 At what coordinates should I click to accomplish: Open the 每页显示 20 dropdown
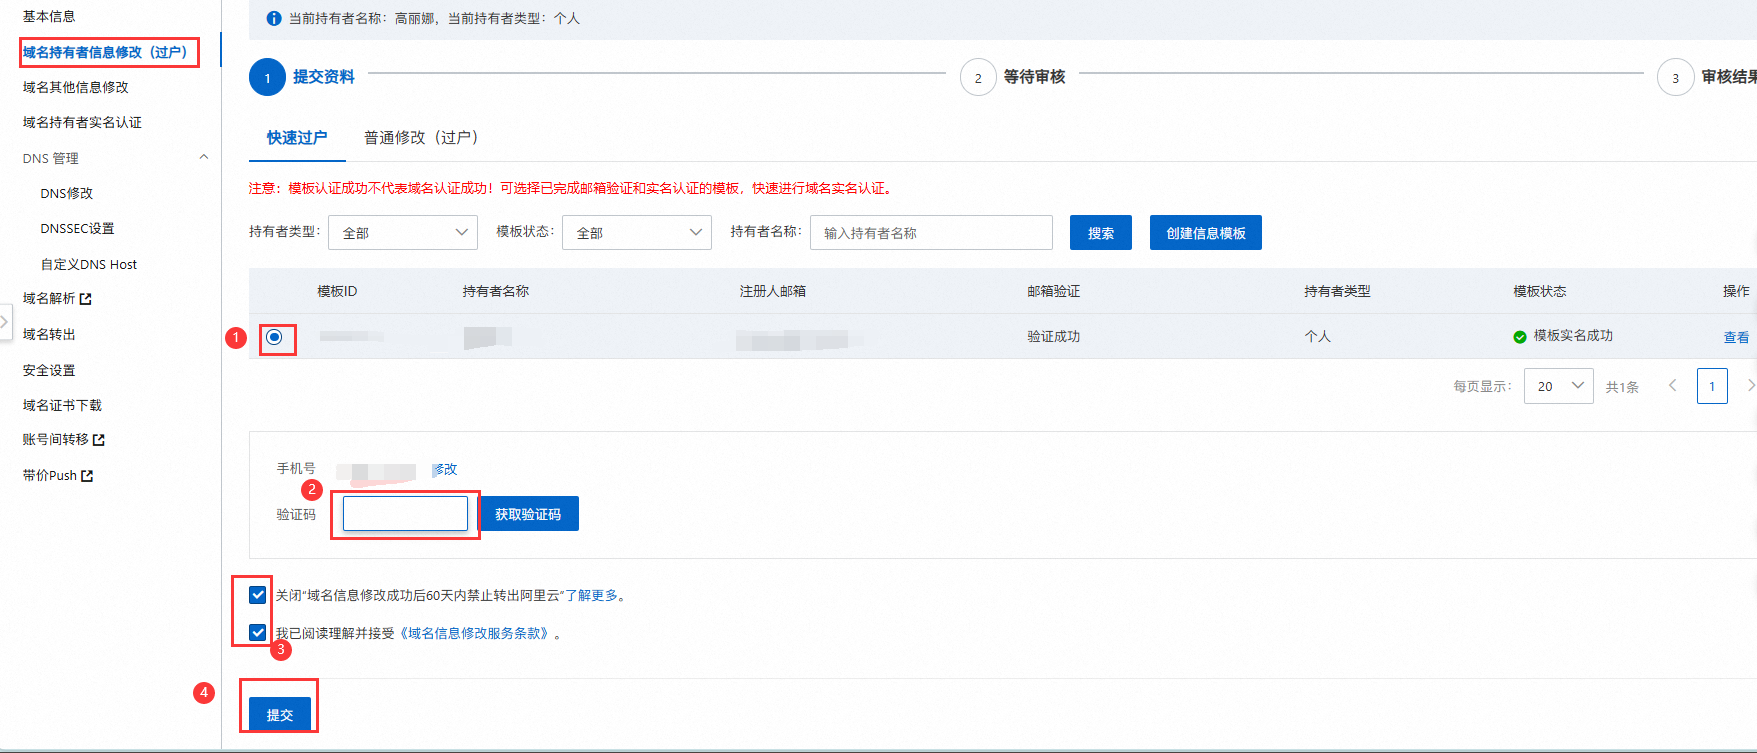(1558, 386)
